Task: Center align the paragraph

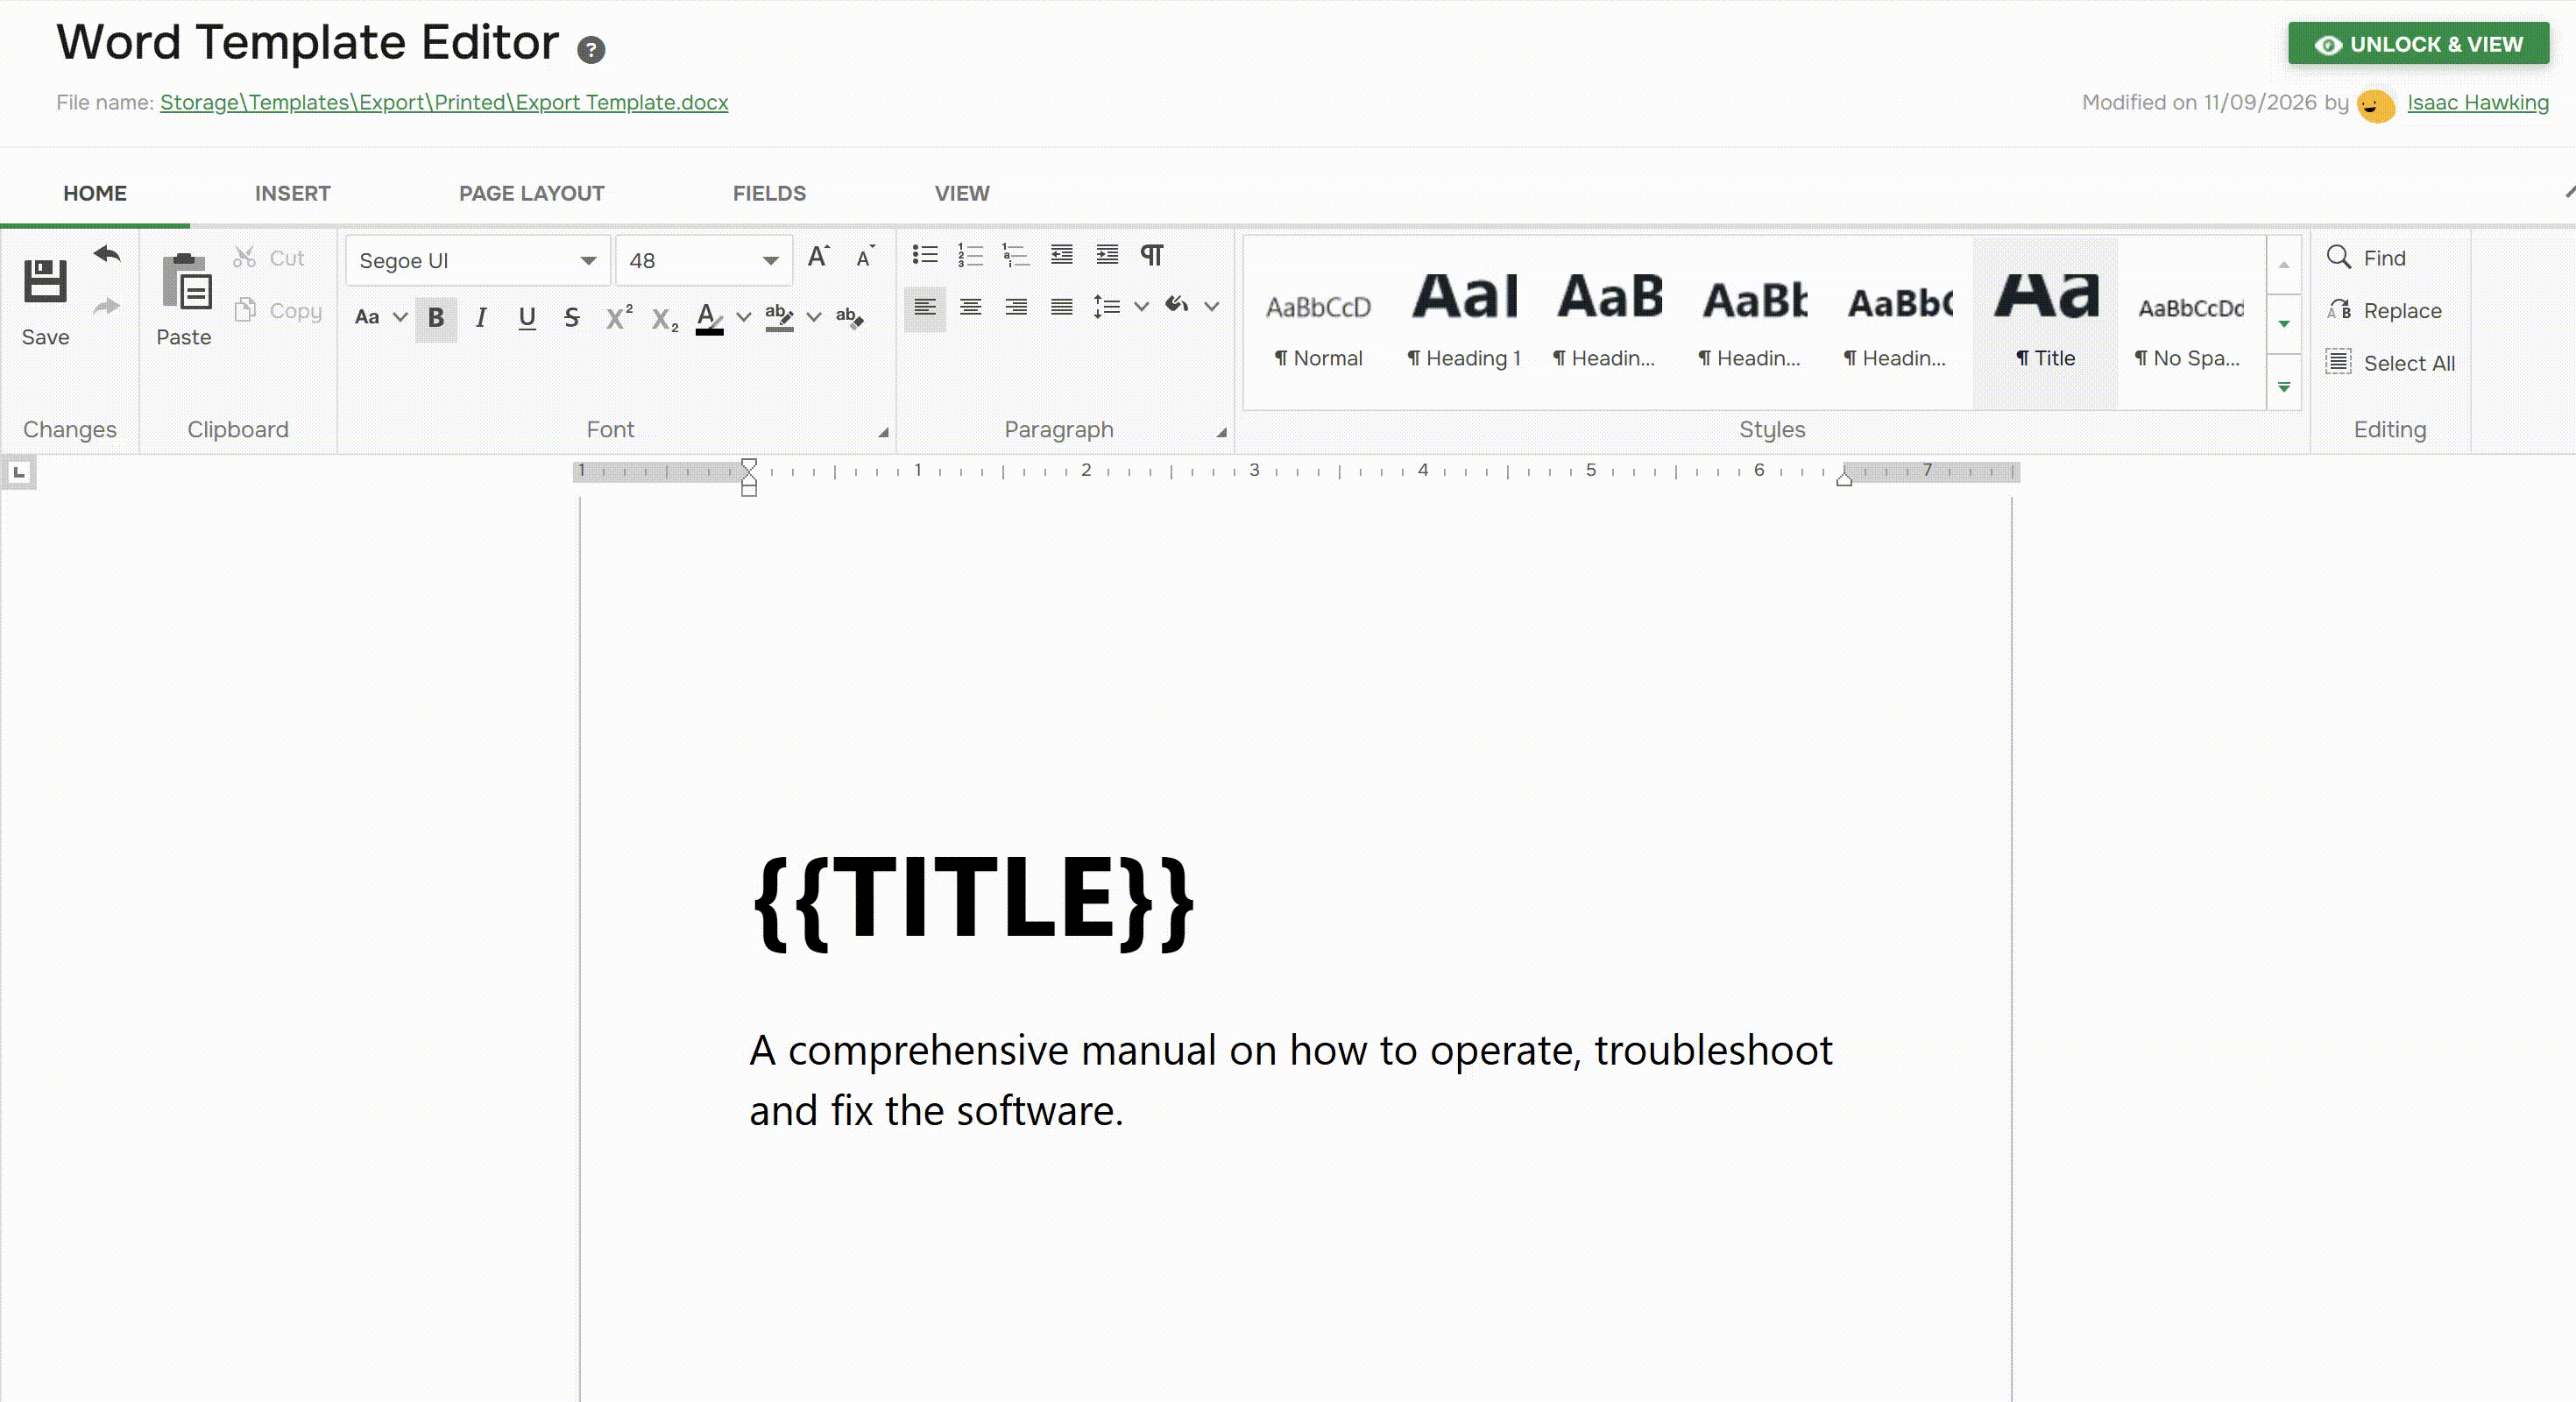Action: pos(970,306)
